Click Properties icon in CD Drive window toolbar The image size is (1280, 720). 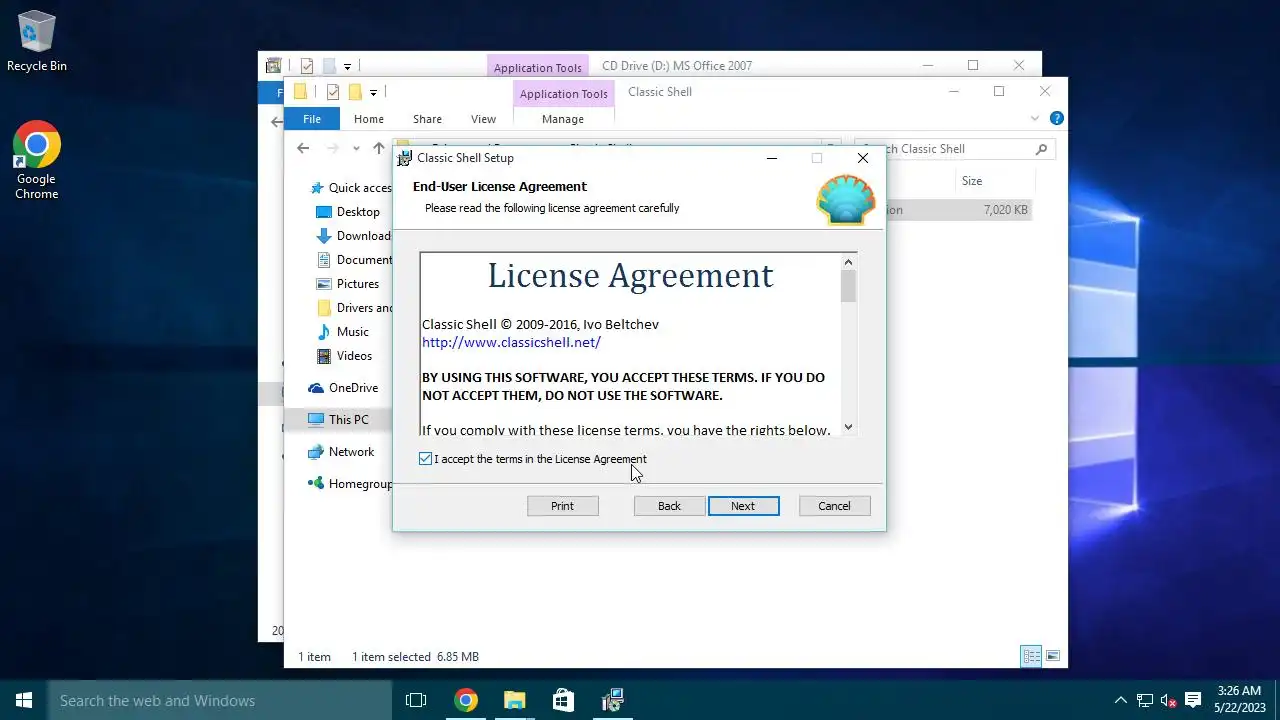click(307, 66)
